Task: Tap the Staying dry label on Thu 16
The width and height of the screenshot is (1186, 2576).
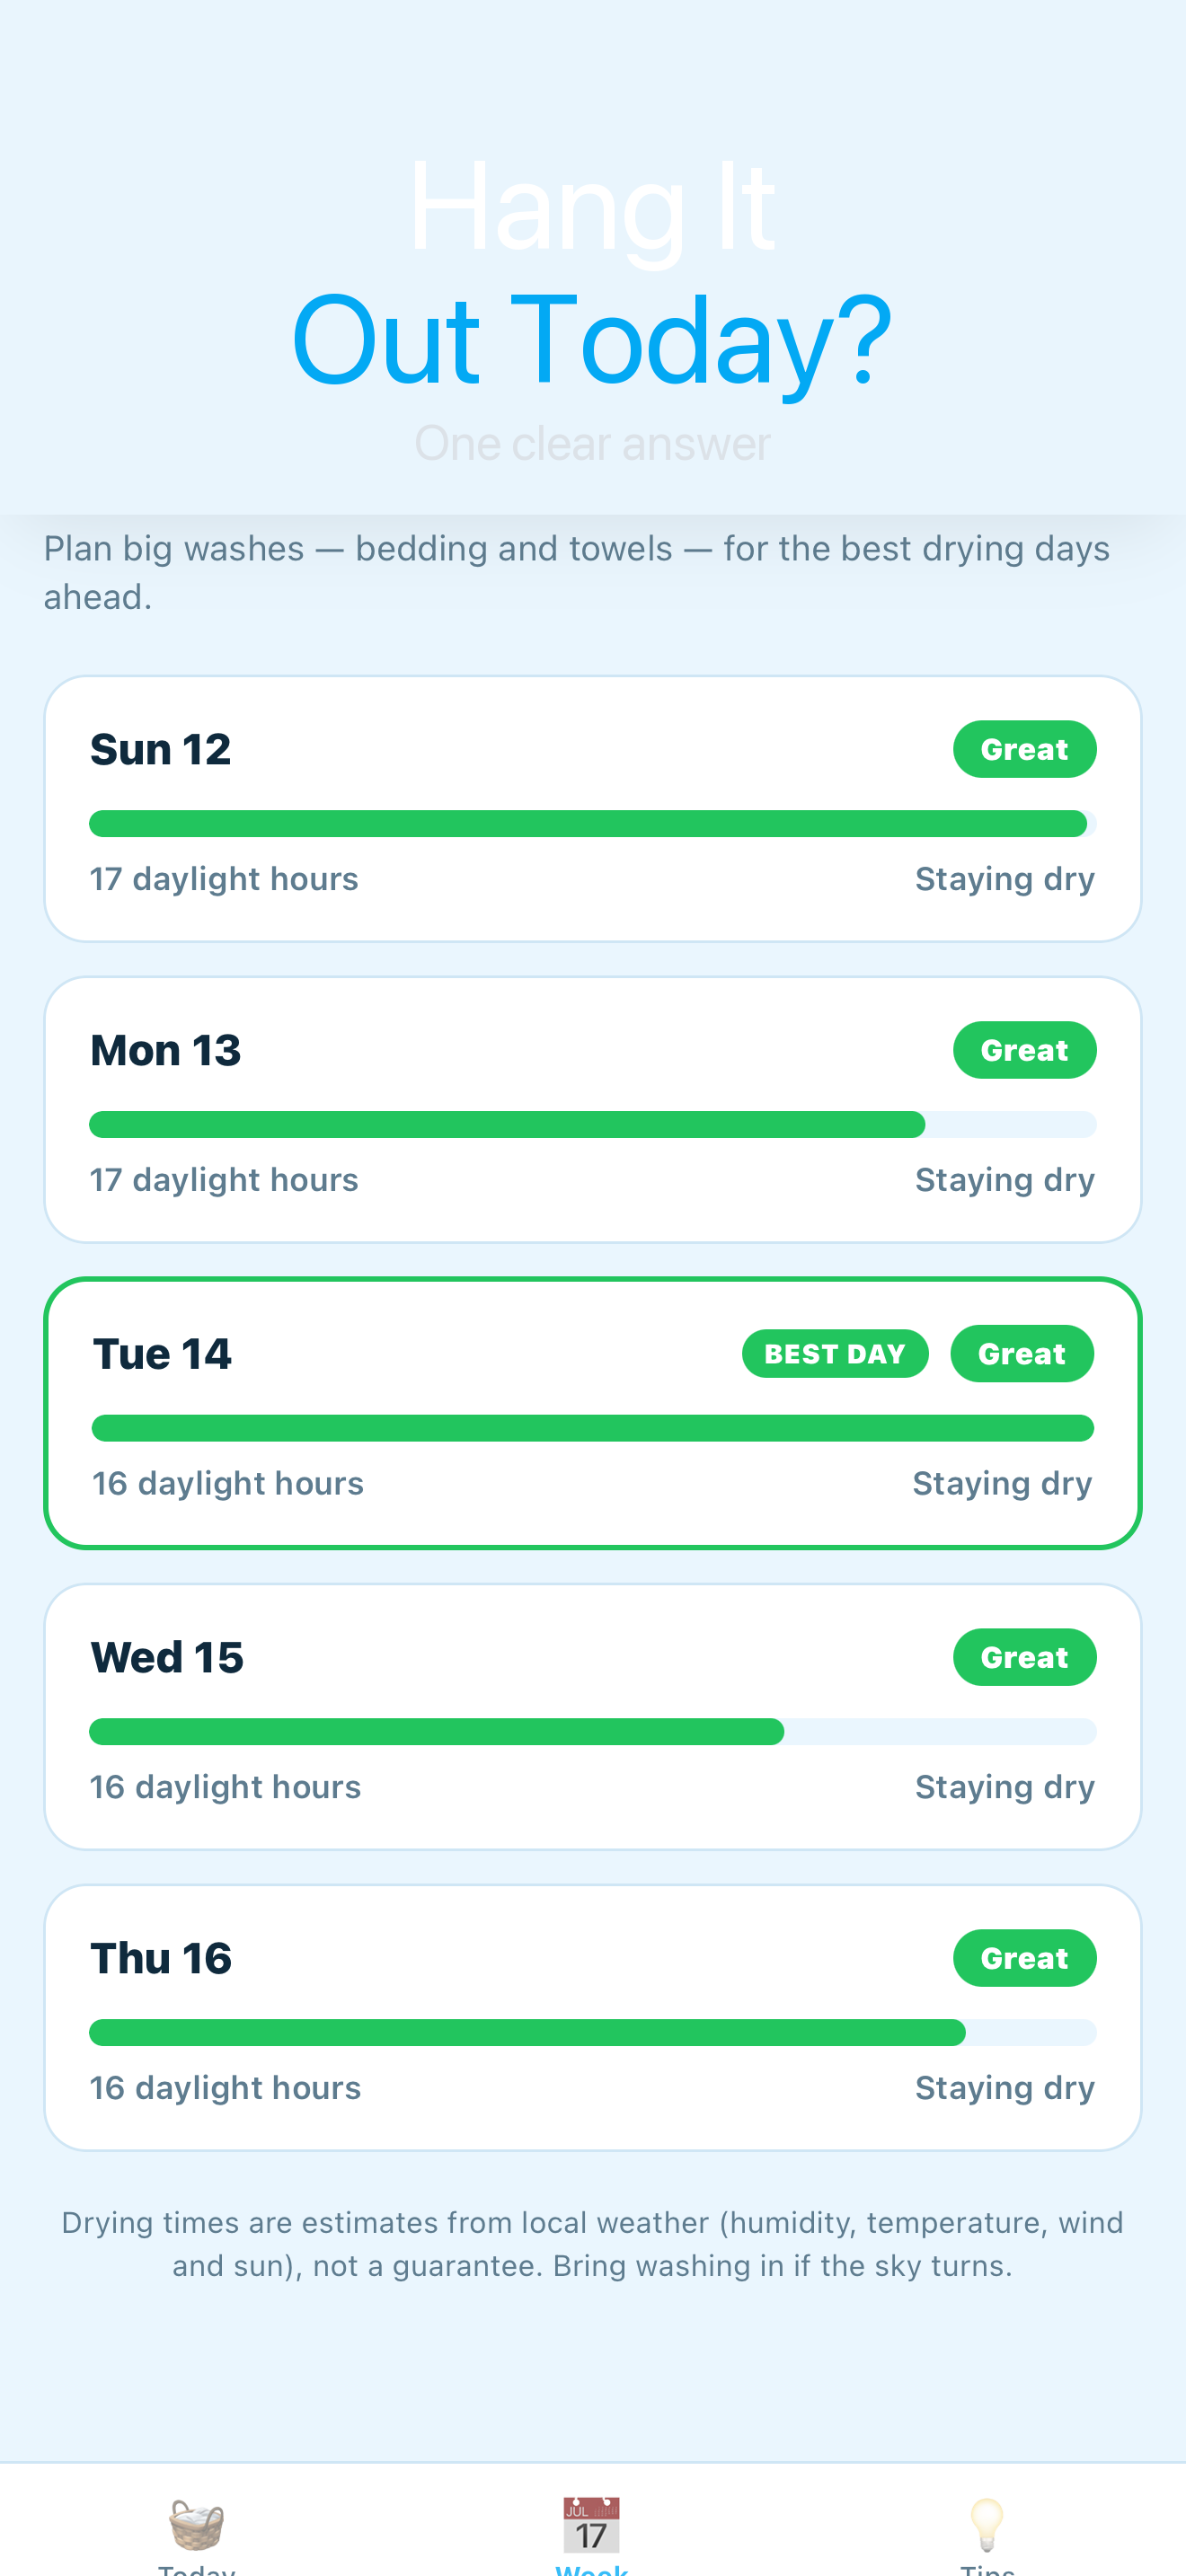Action: click(x=1005, y=2088)
